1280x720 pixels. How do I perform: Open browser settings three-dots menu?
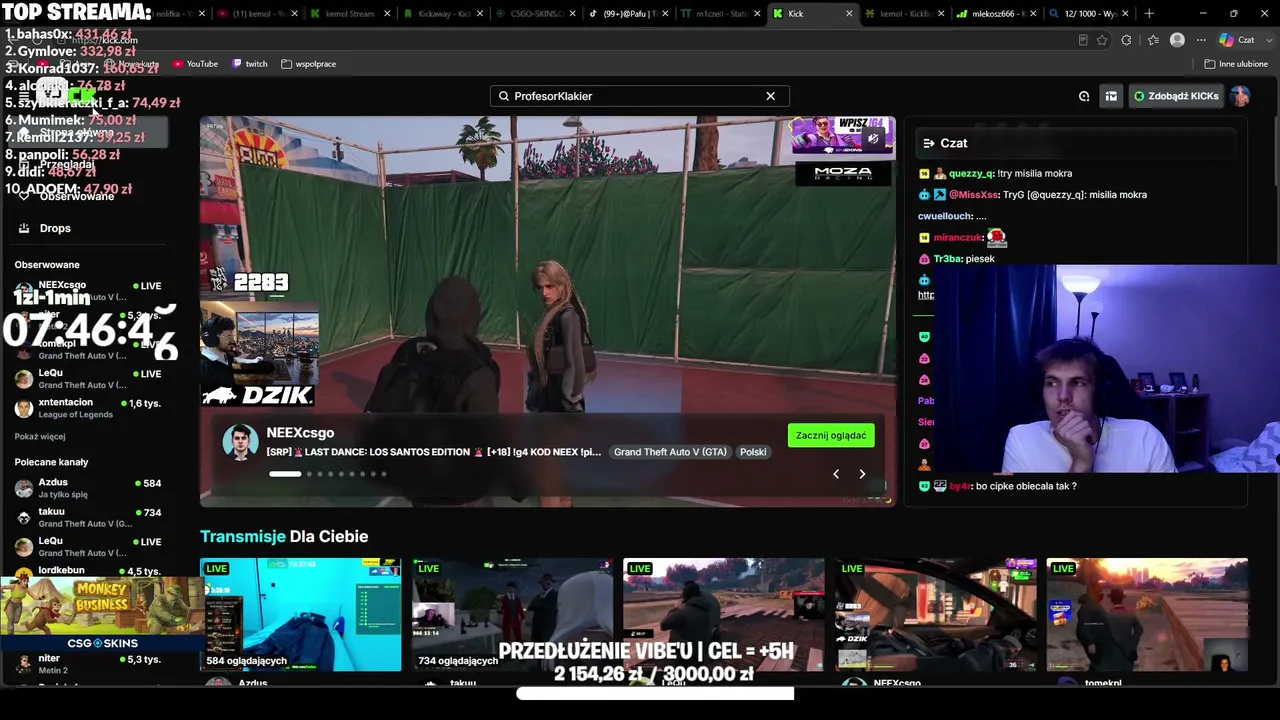(1200, 40)
